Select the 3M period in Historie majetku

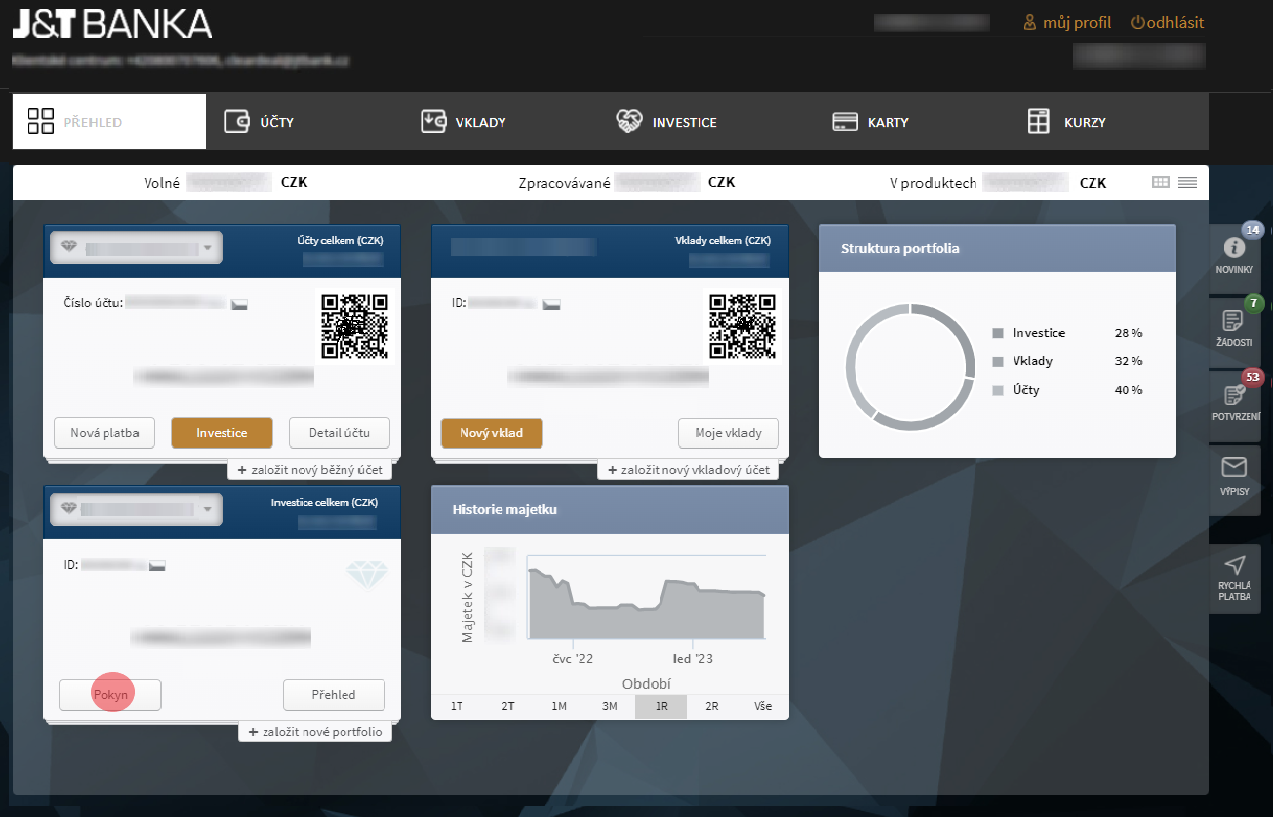pos(609,706)
